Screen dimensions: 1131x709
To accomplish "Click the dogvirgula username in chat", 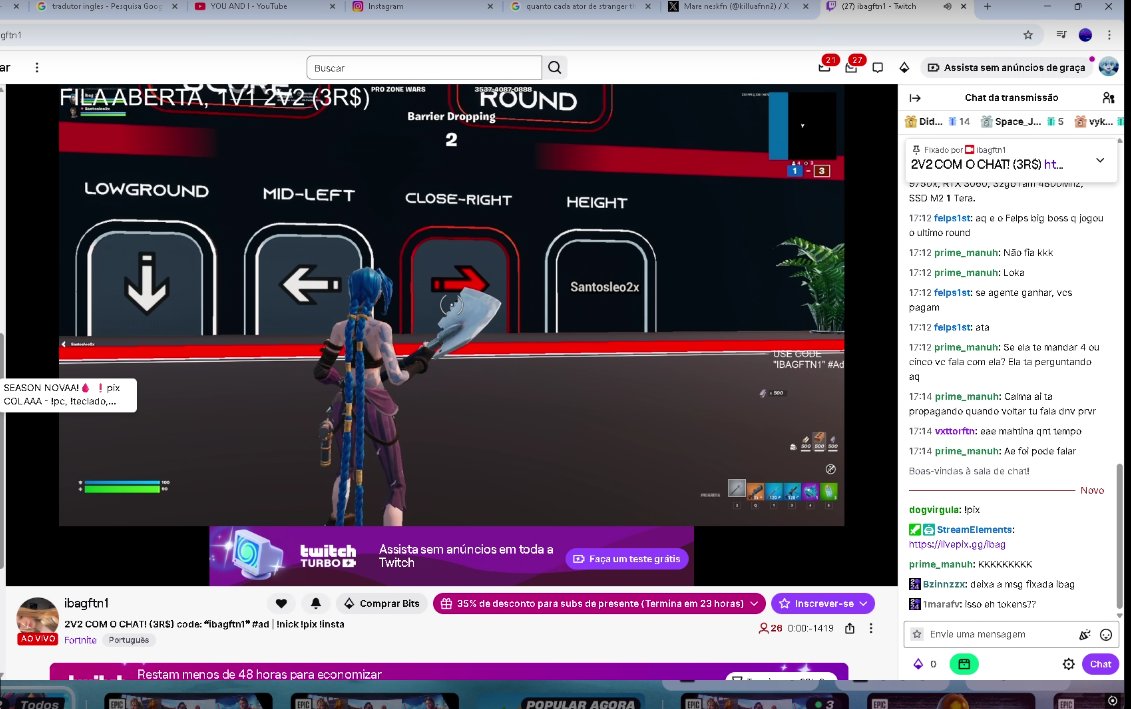I will pos(933,510).
